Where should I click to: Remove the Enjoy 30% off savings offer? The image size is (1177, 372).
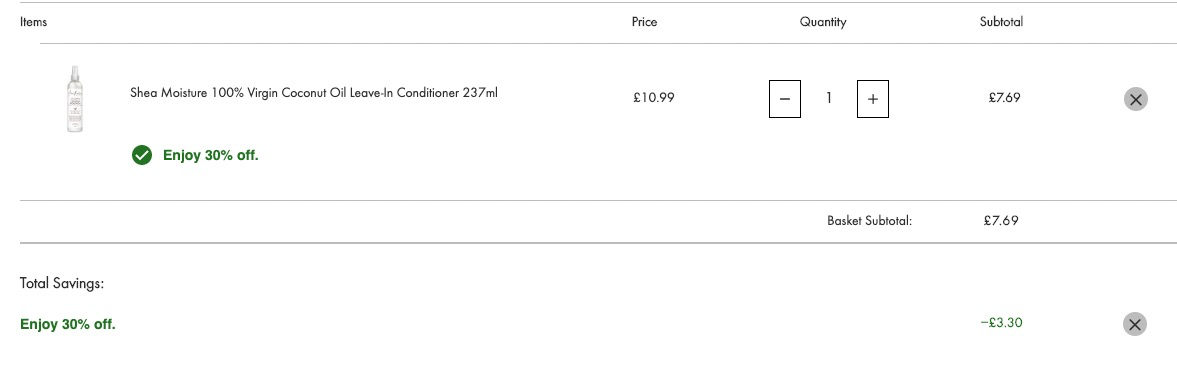1134,324
